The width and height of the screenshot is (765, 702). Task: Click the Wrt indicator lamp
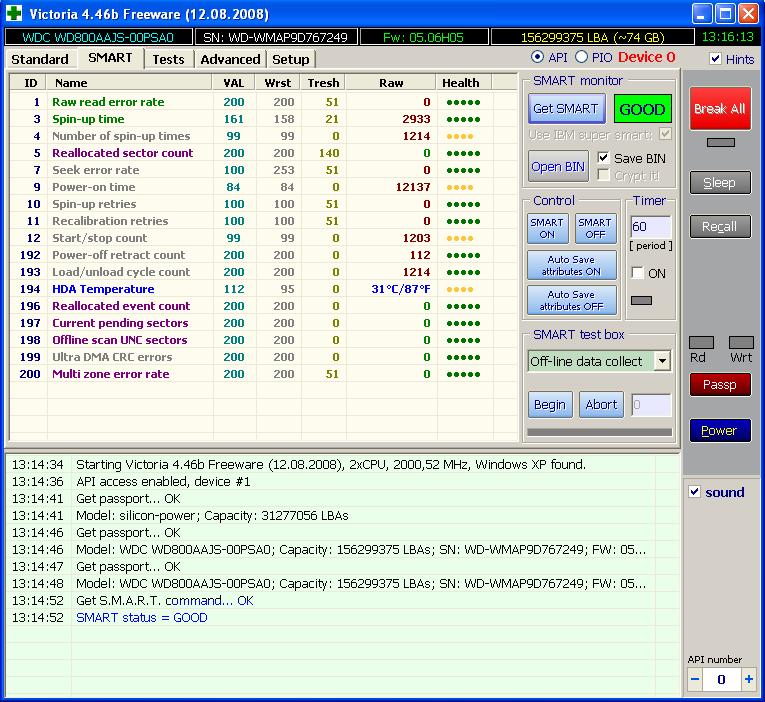(x=741, y=342)
